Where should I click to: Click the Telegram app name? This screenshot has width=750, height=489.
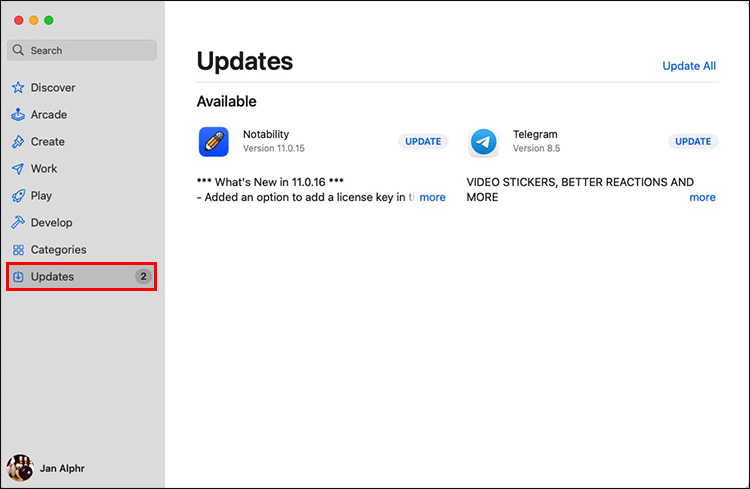pos(535,134)
